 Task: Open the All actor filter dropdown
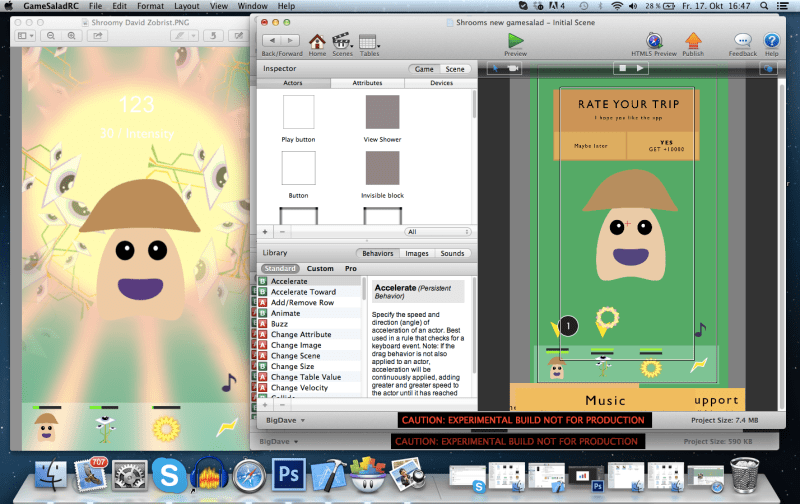point(438,232)
